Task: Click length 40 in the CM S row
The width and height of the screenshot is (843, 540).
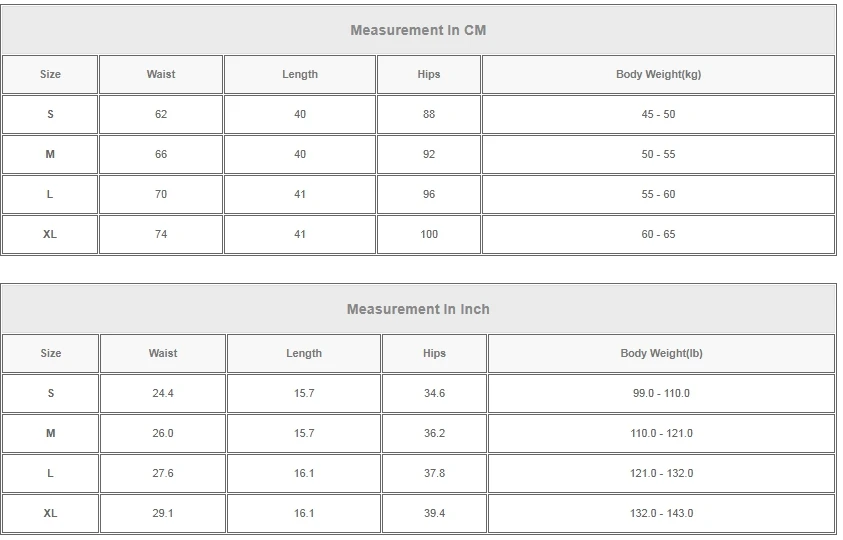Action: coord(300,114)
